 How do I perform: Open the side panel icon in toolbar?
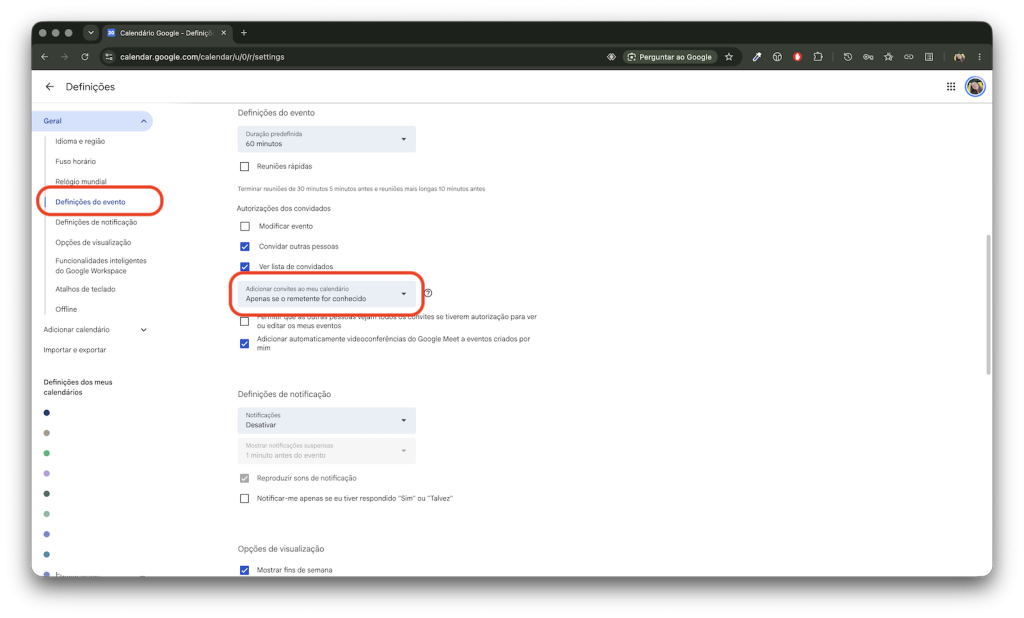click(x=929, y=57)
